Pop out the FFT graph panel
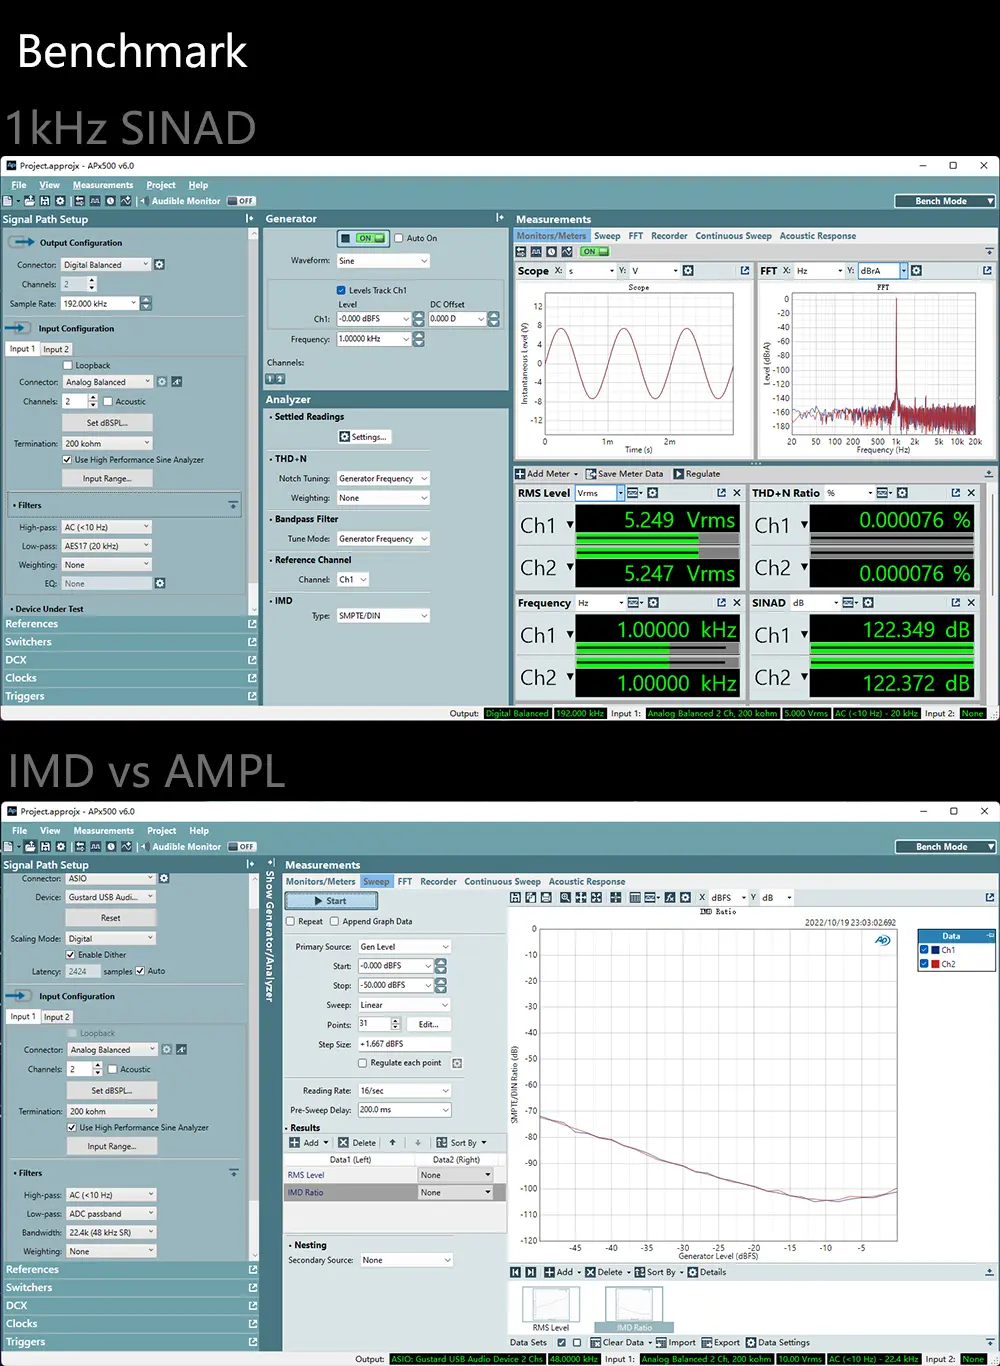The image size is (1000, 1366). 987,271
